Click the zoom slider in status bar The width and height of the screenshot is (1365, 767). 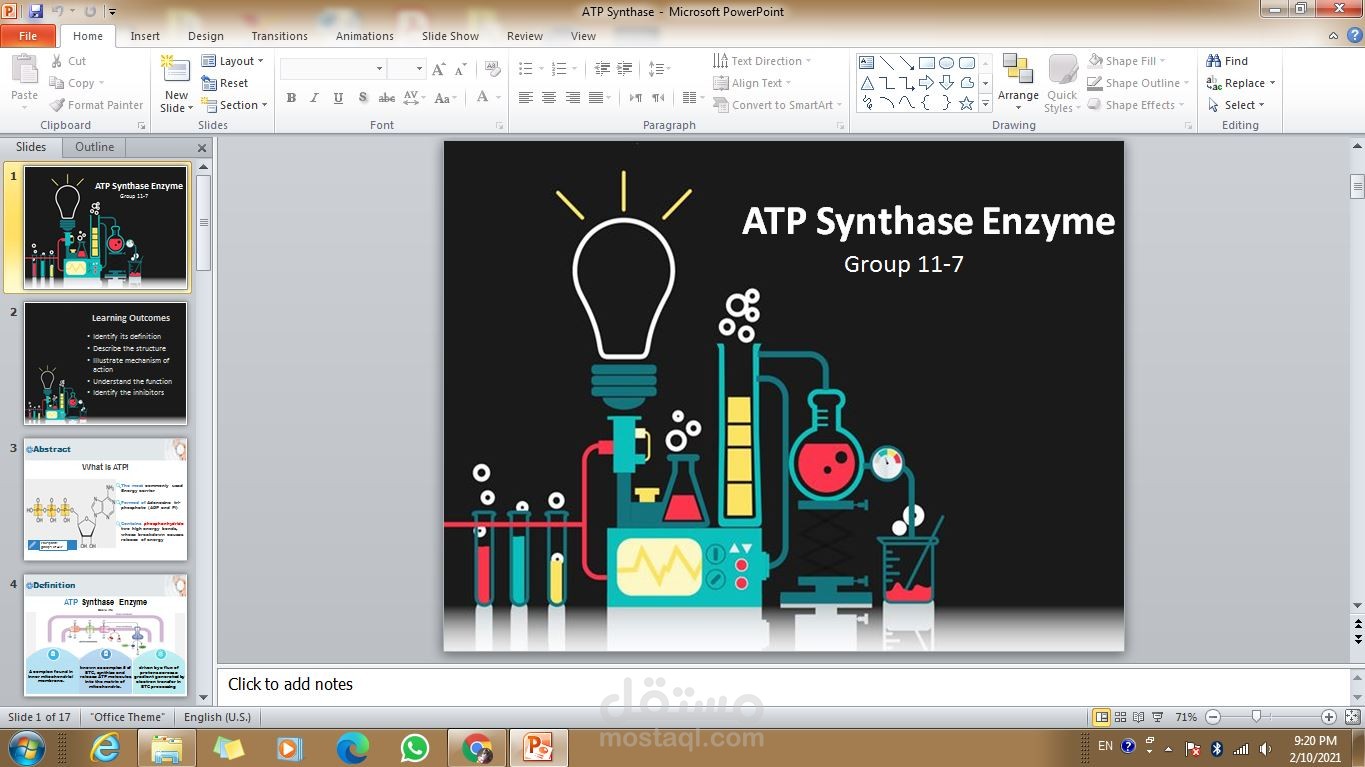click(x=1256, y=717)
